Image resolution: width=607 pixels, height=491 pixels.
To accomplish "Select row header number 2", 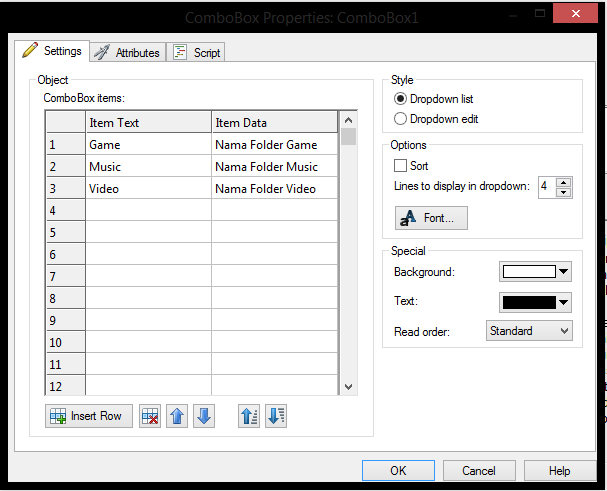I will [x=65, y=167].
